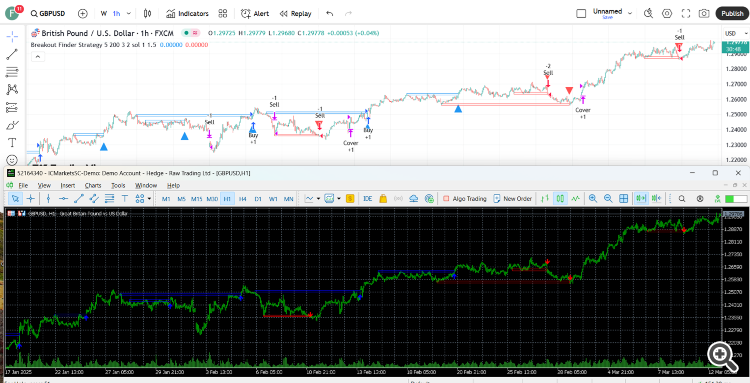
Task: Open the MetaTrader IDE editor
Action: 368,198
